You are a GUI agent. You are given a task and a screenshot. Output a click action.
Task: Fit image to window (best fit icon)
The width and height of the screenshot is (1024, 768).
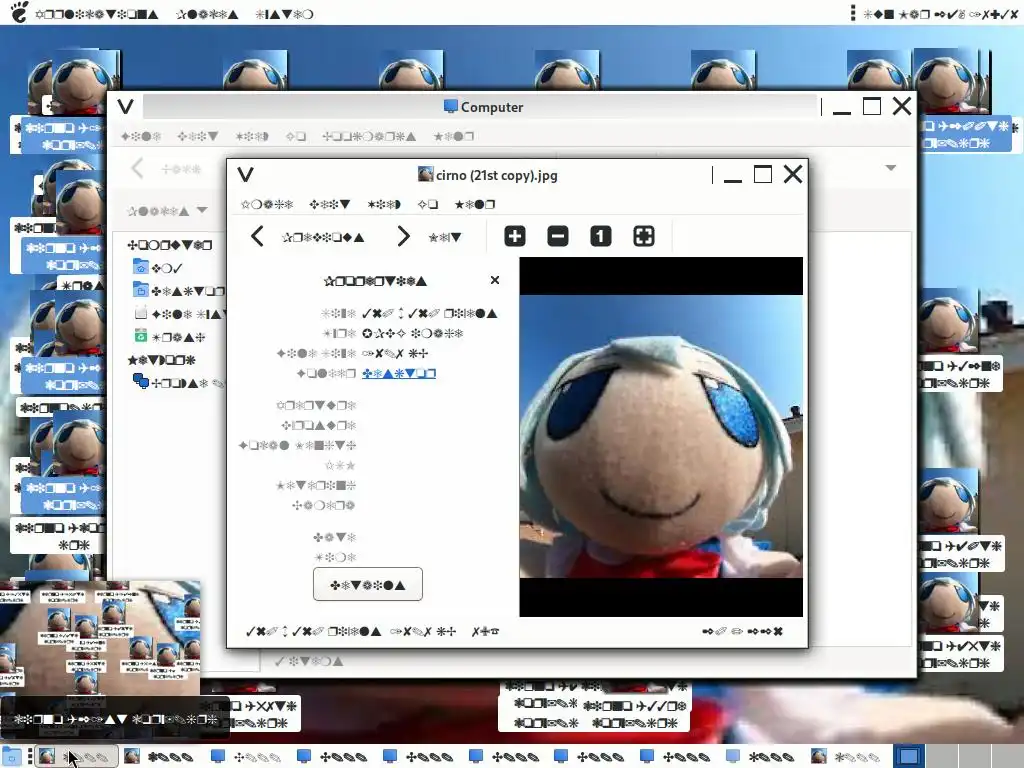(644, 236)
